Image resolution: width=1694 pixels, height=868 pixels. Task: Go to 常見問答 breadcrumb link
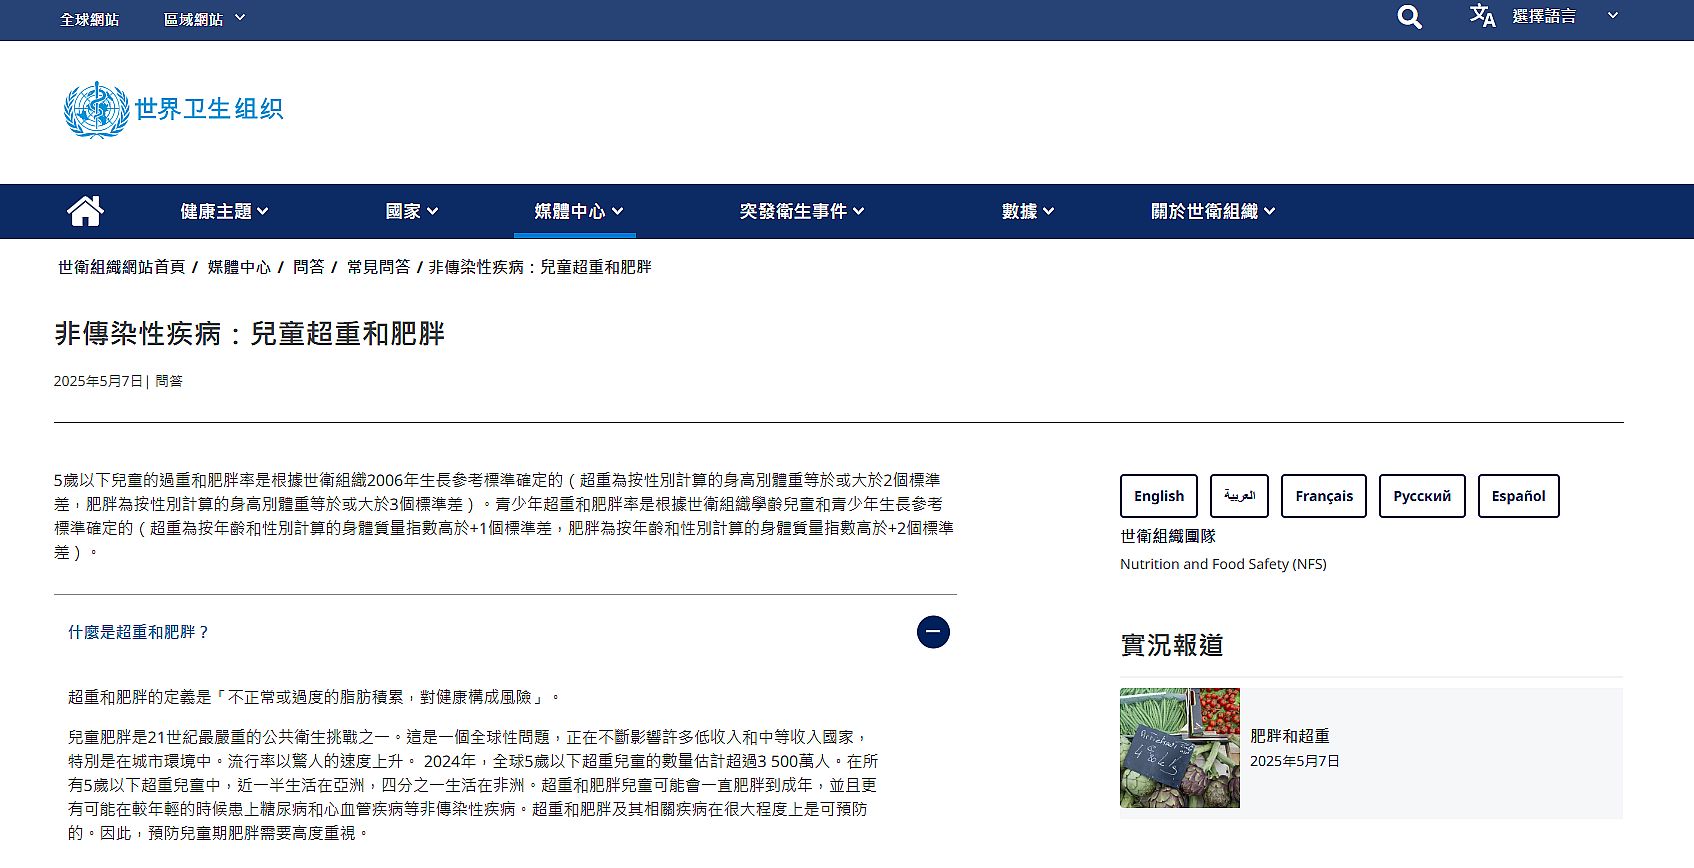click(378, 267)
